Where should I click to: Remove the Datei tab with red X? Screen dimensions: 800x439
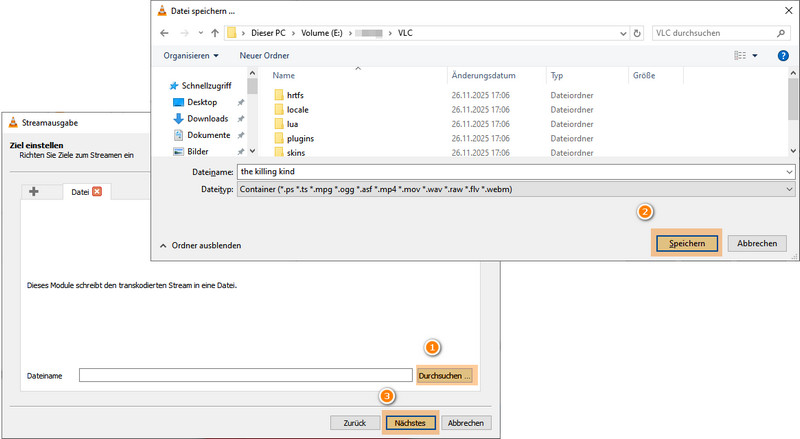pyautogui.click(x=97, y=191)
